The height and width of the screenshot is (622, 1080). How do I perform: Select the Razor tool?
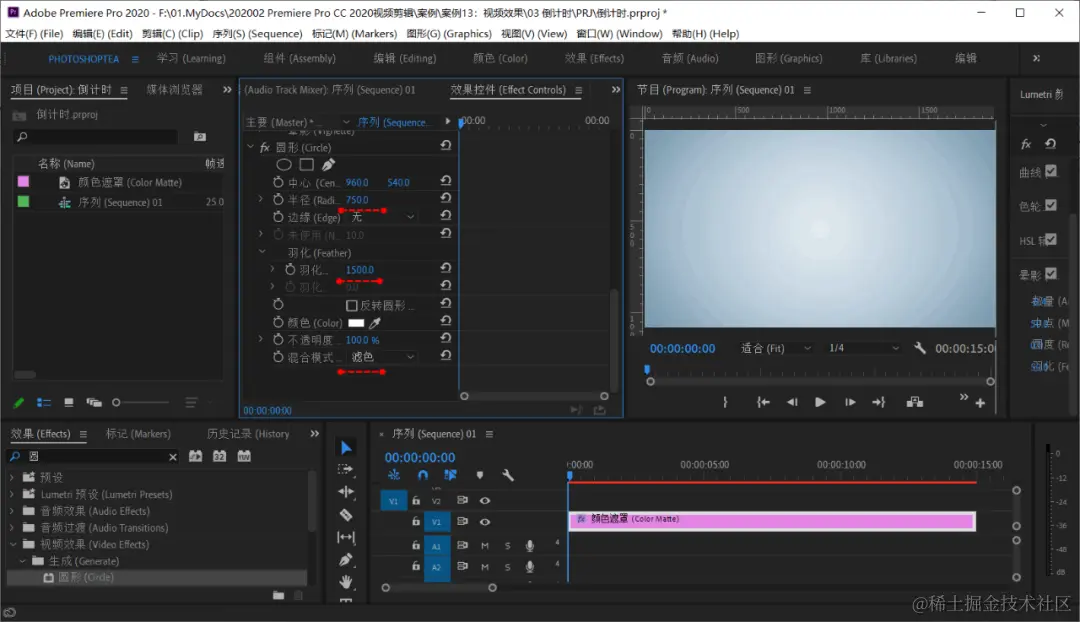pos(346,515)
